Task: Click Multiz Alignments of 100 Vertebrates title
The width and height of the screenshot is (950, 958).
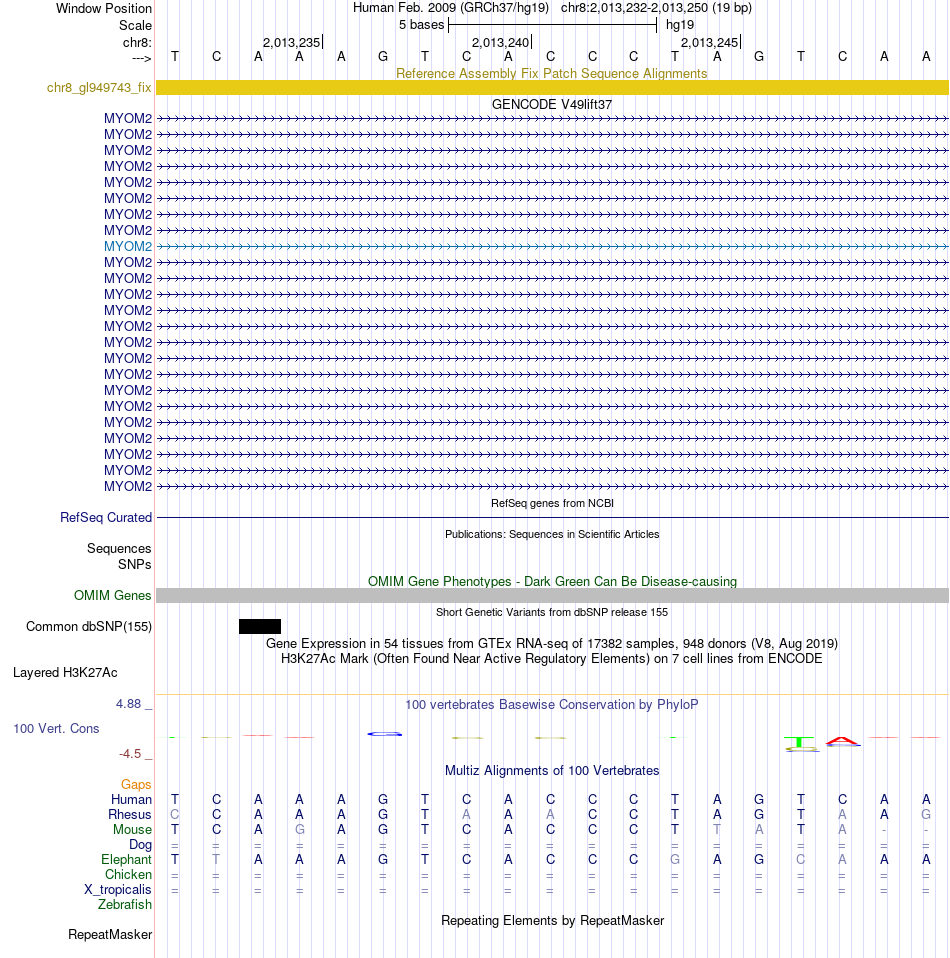Action: (552, 770)
